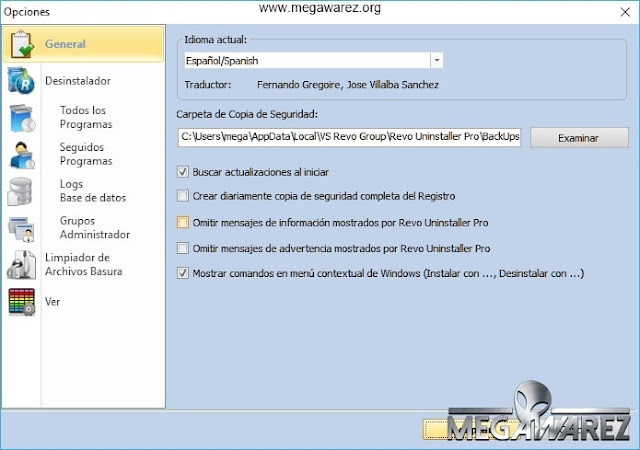
Task: Go to Limpiador de Archivos Basura
Action: point(83,264)
